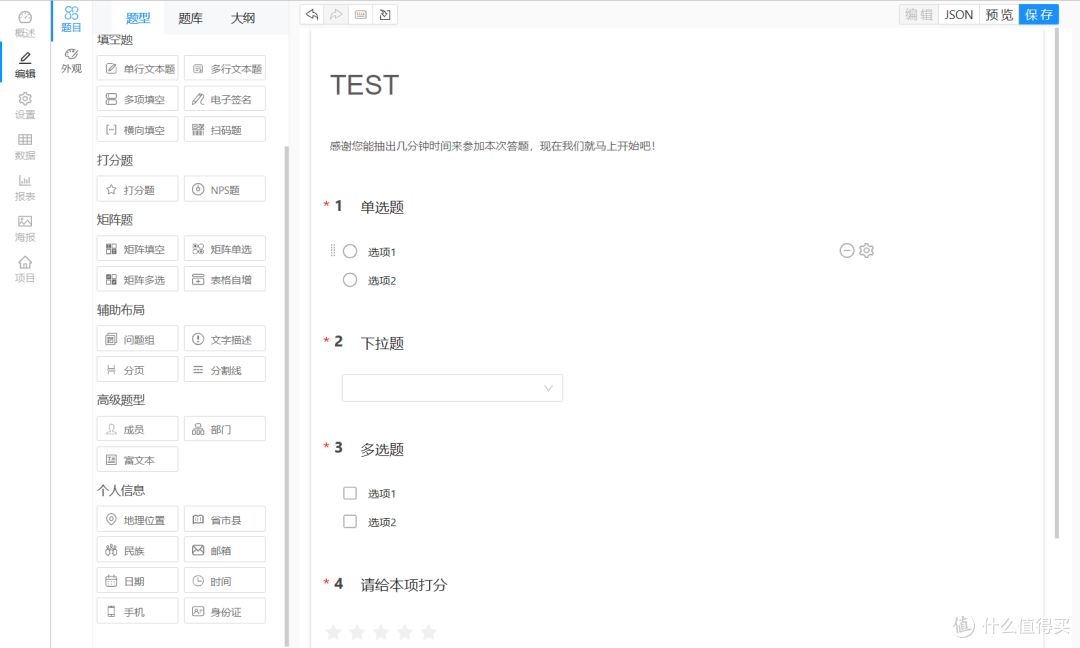Switch to the 题库 tab
Image resolution: width=1080 pixels, height=648 pixels.
click(190, 19)
